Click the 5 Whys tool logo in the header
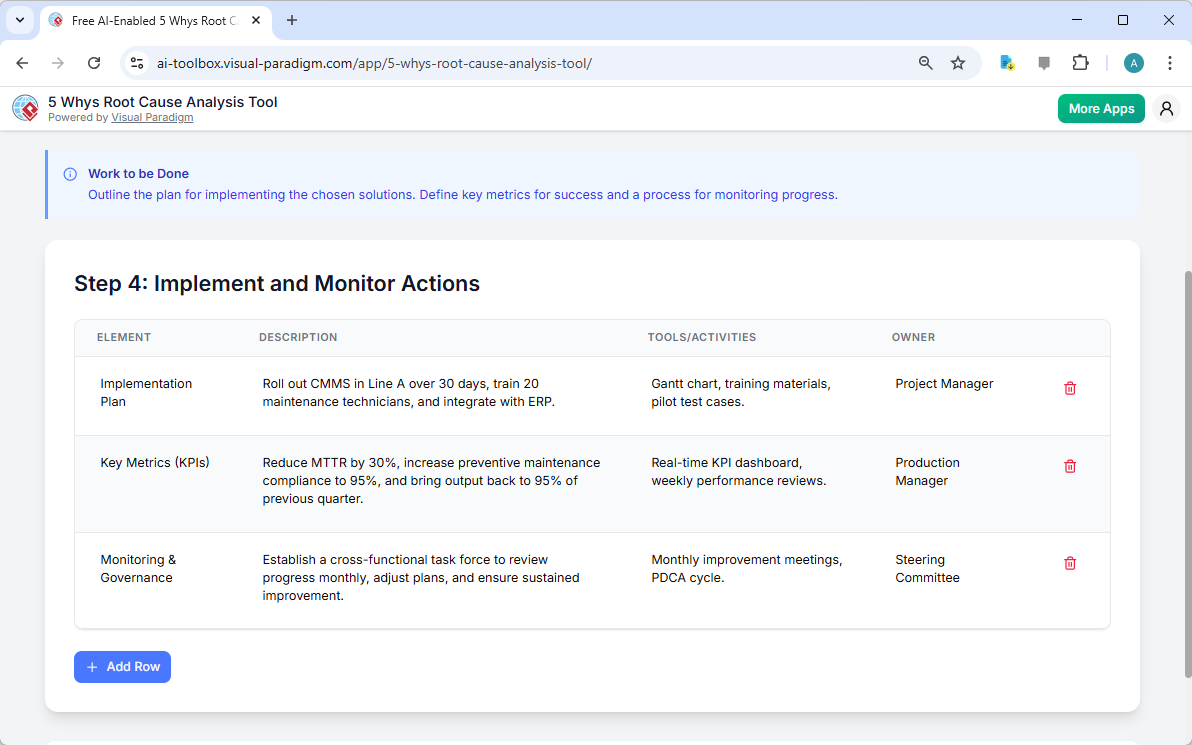 tap(25, 108)
